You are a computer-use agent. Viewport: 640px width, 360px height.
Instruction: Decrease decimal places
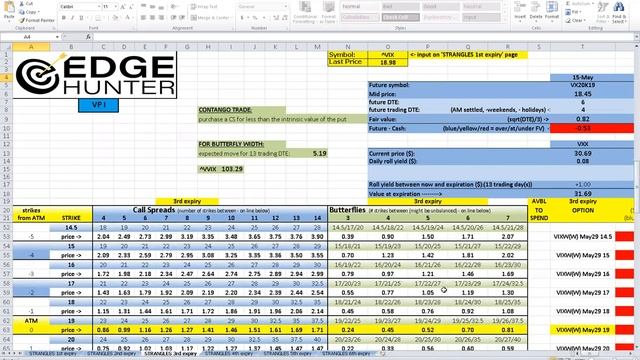(284, 18)
